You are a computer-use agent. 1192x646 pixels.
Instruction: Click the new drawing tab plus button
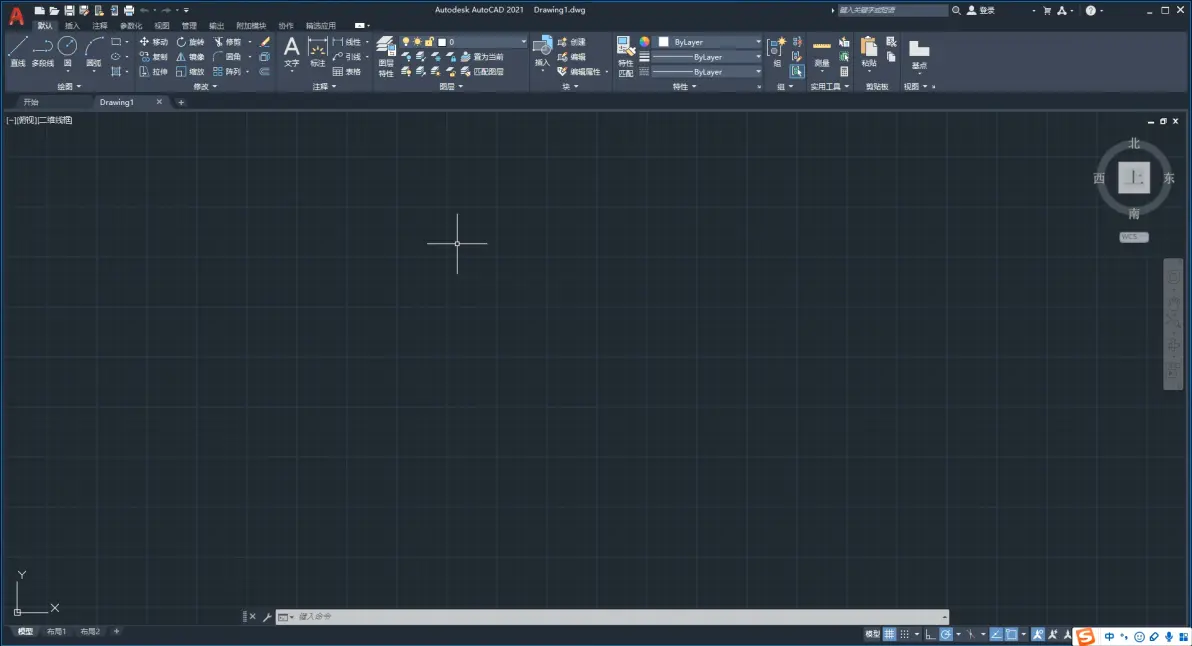pyautogui.click(x=181, y=102)
